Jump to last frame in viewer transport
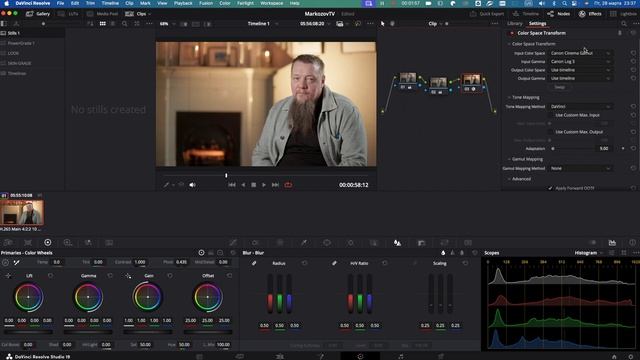This screenshot has height=360, width=640. pyautogui.click(x=276, y=185)
